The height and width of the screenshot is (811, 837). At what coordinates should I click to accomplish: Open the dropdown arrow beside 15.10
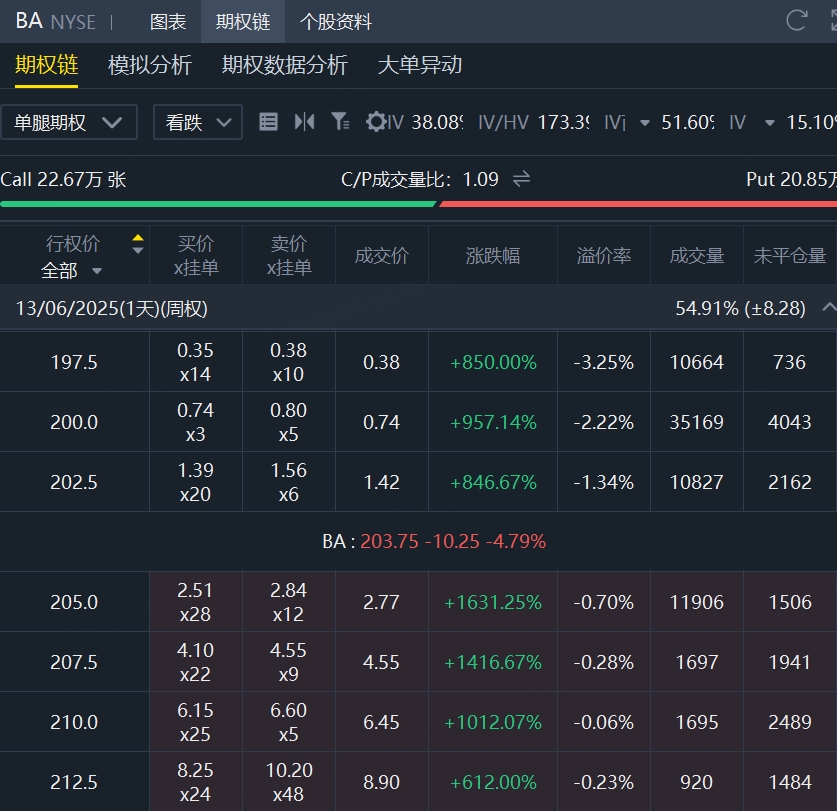pyautogui.click(x=769, y=123)
